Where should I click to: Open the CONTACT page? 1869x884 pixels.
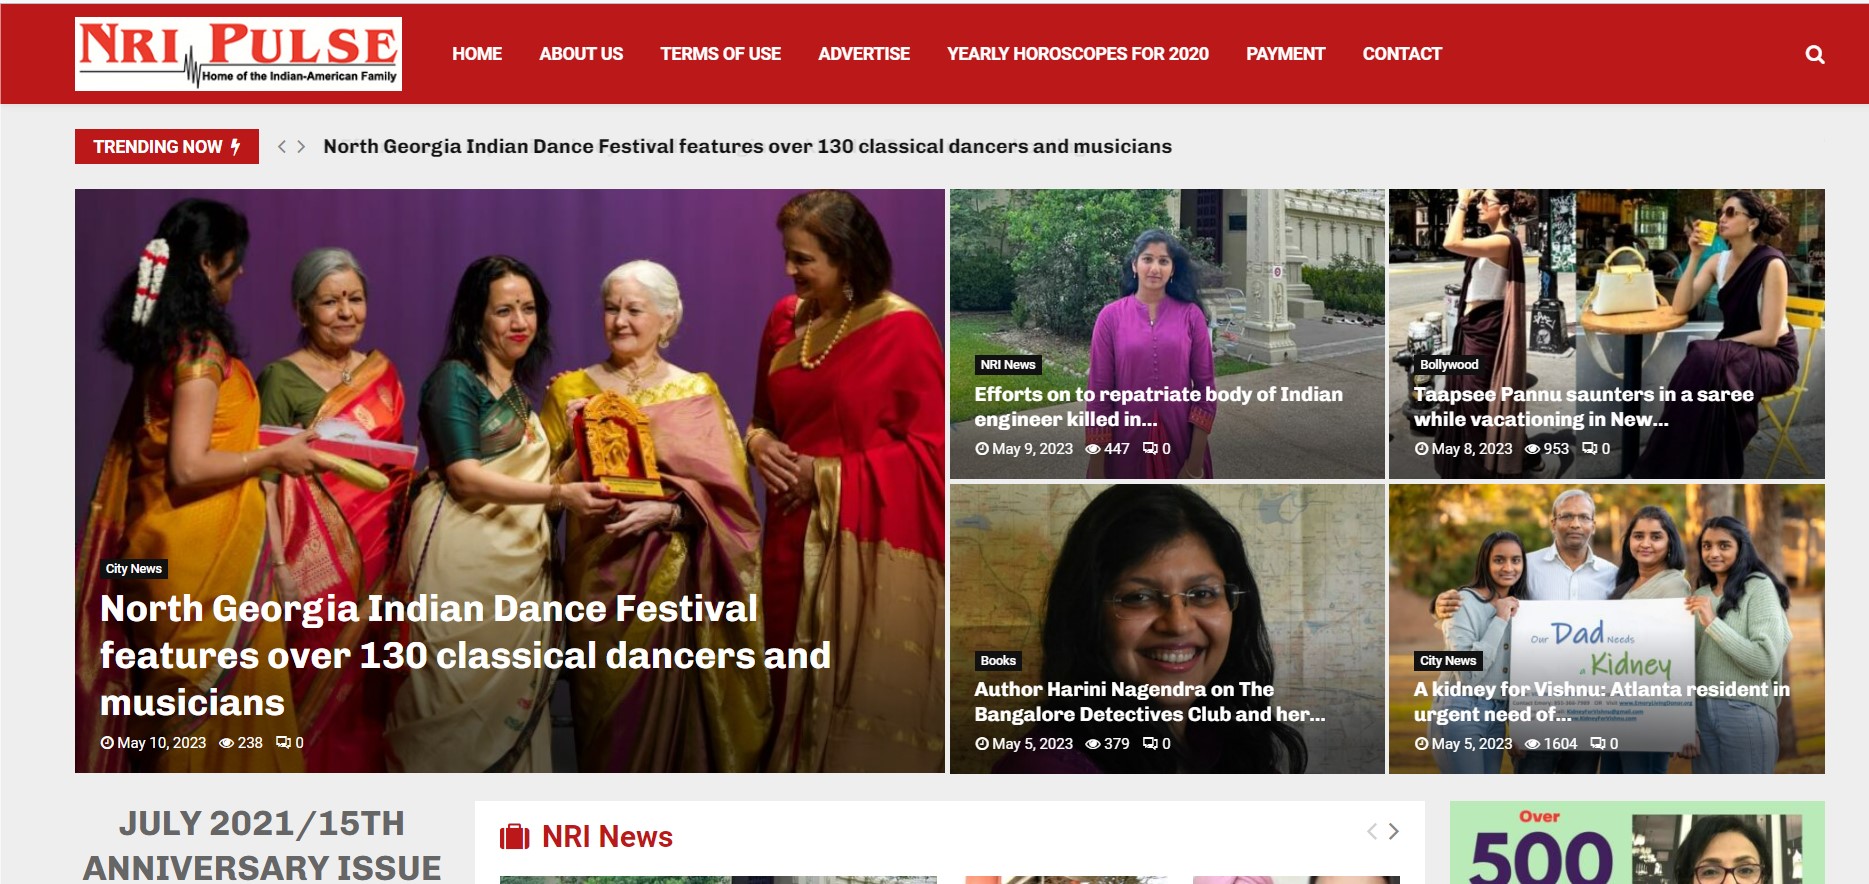(1402, 54)
